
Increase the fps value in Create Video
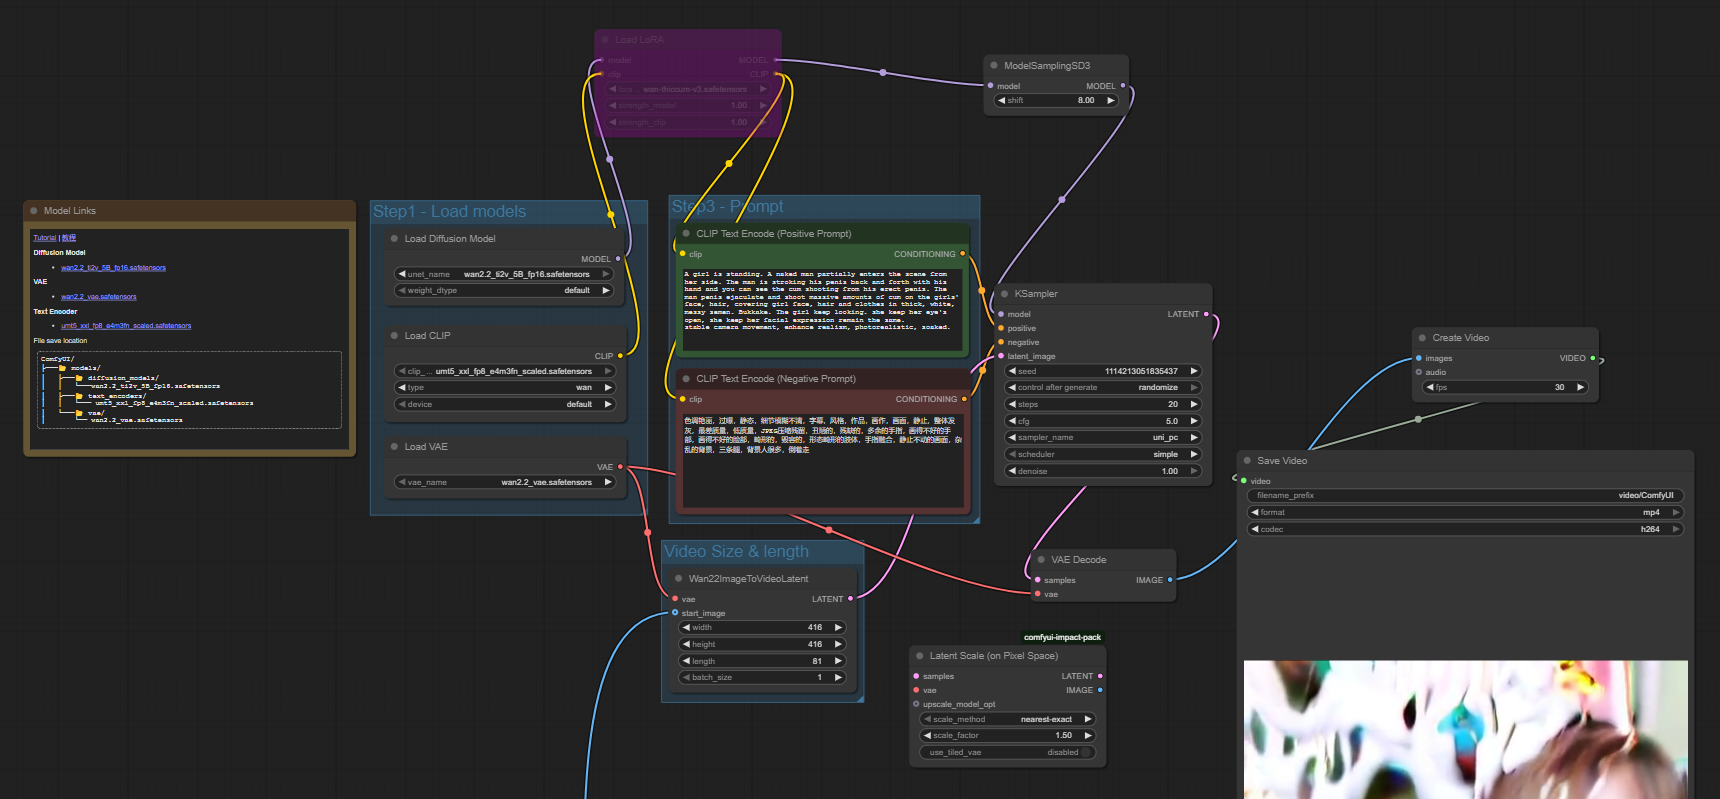coord(1580,387)
